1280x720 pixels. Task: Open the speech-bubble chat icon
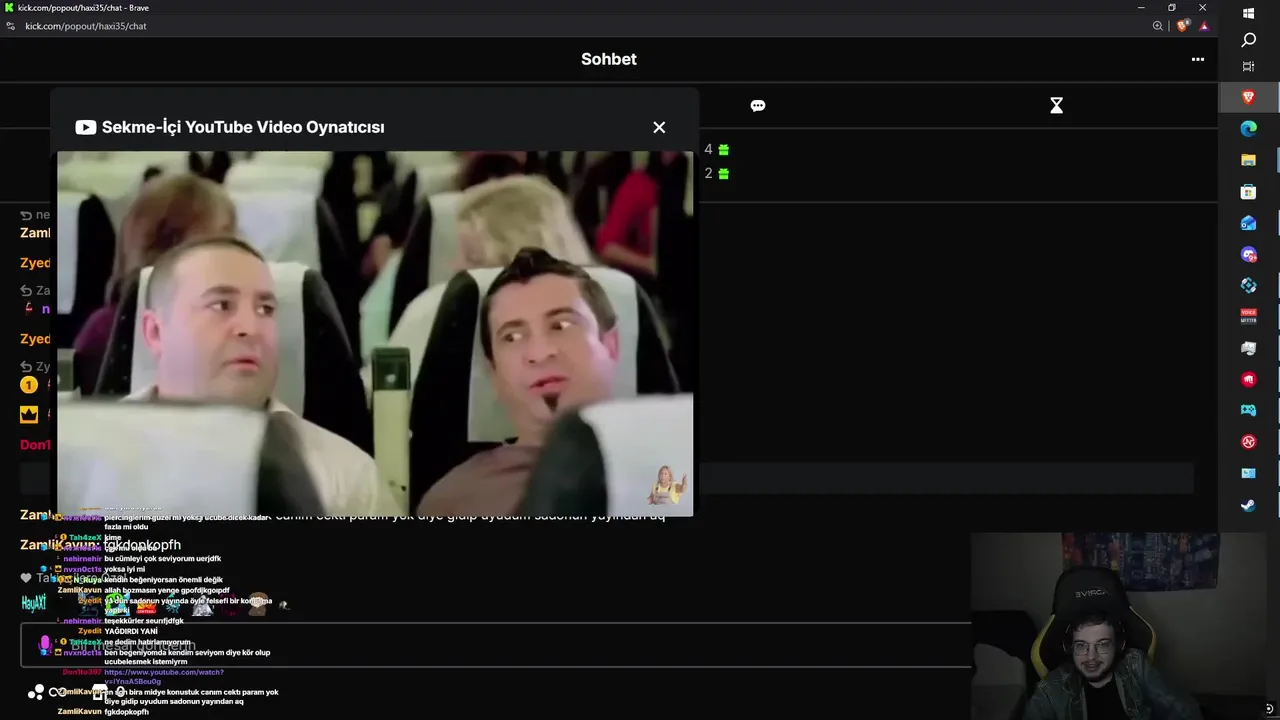click(758, 106)
